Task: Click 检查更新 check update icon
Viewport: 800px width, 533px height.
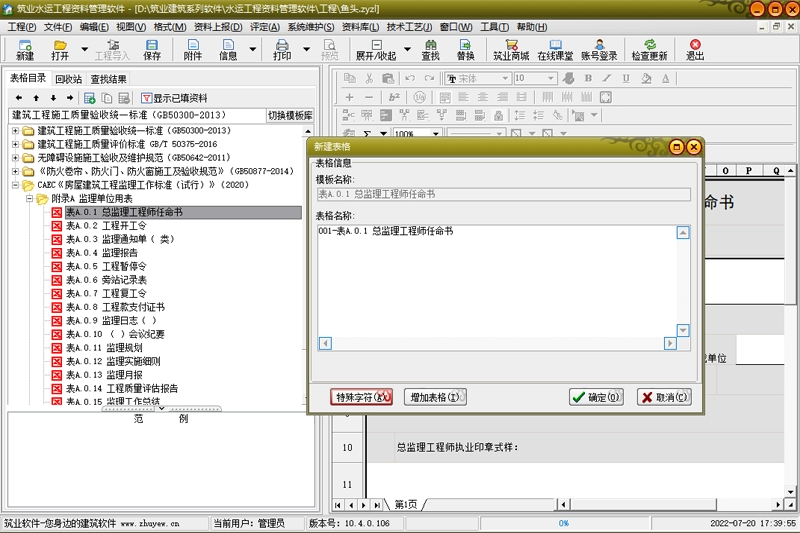Action: coord(649,49)
